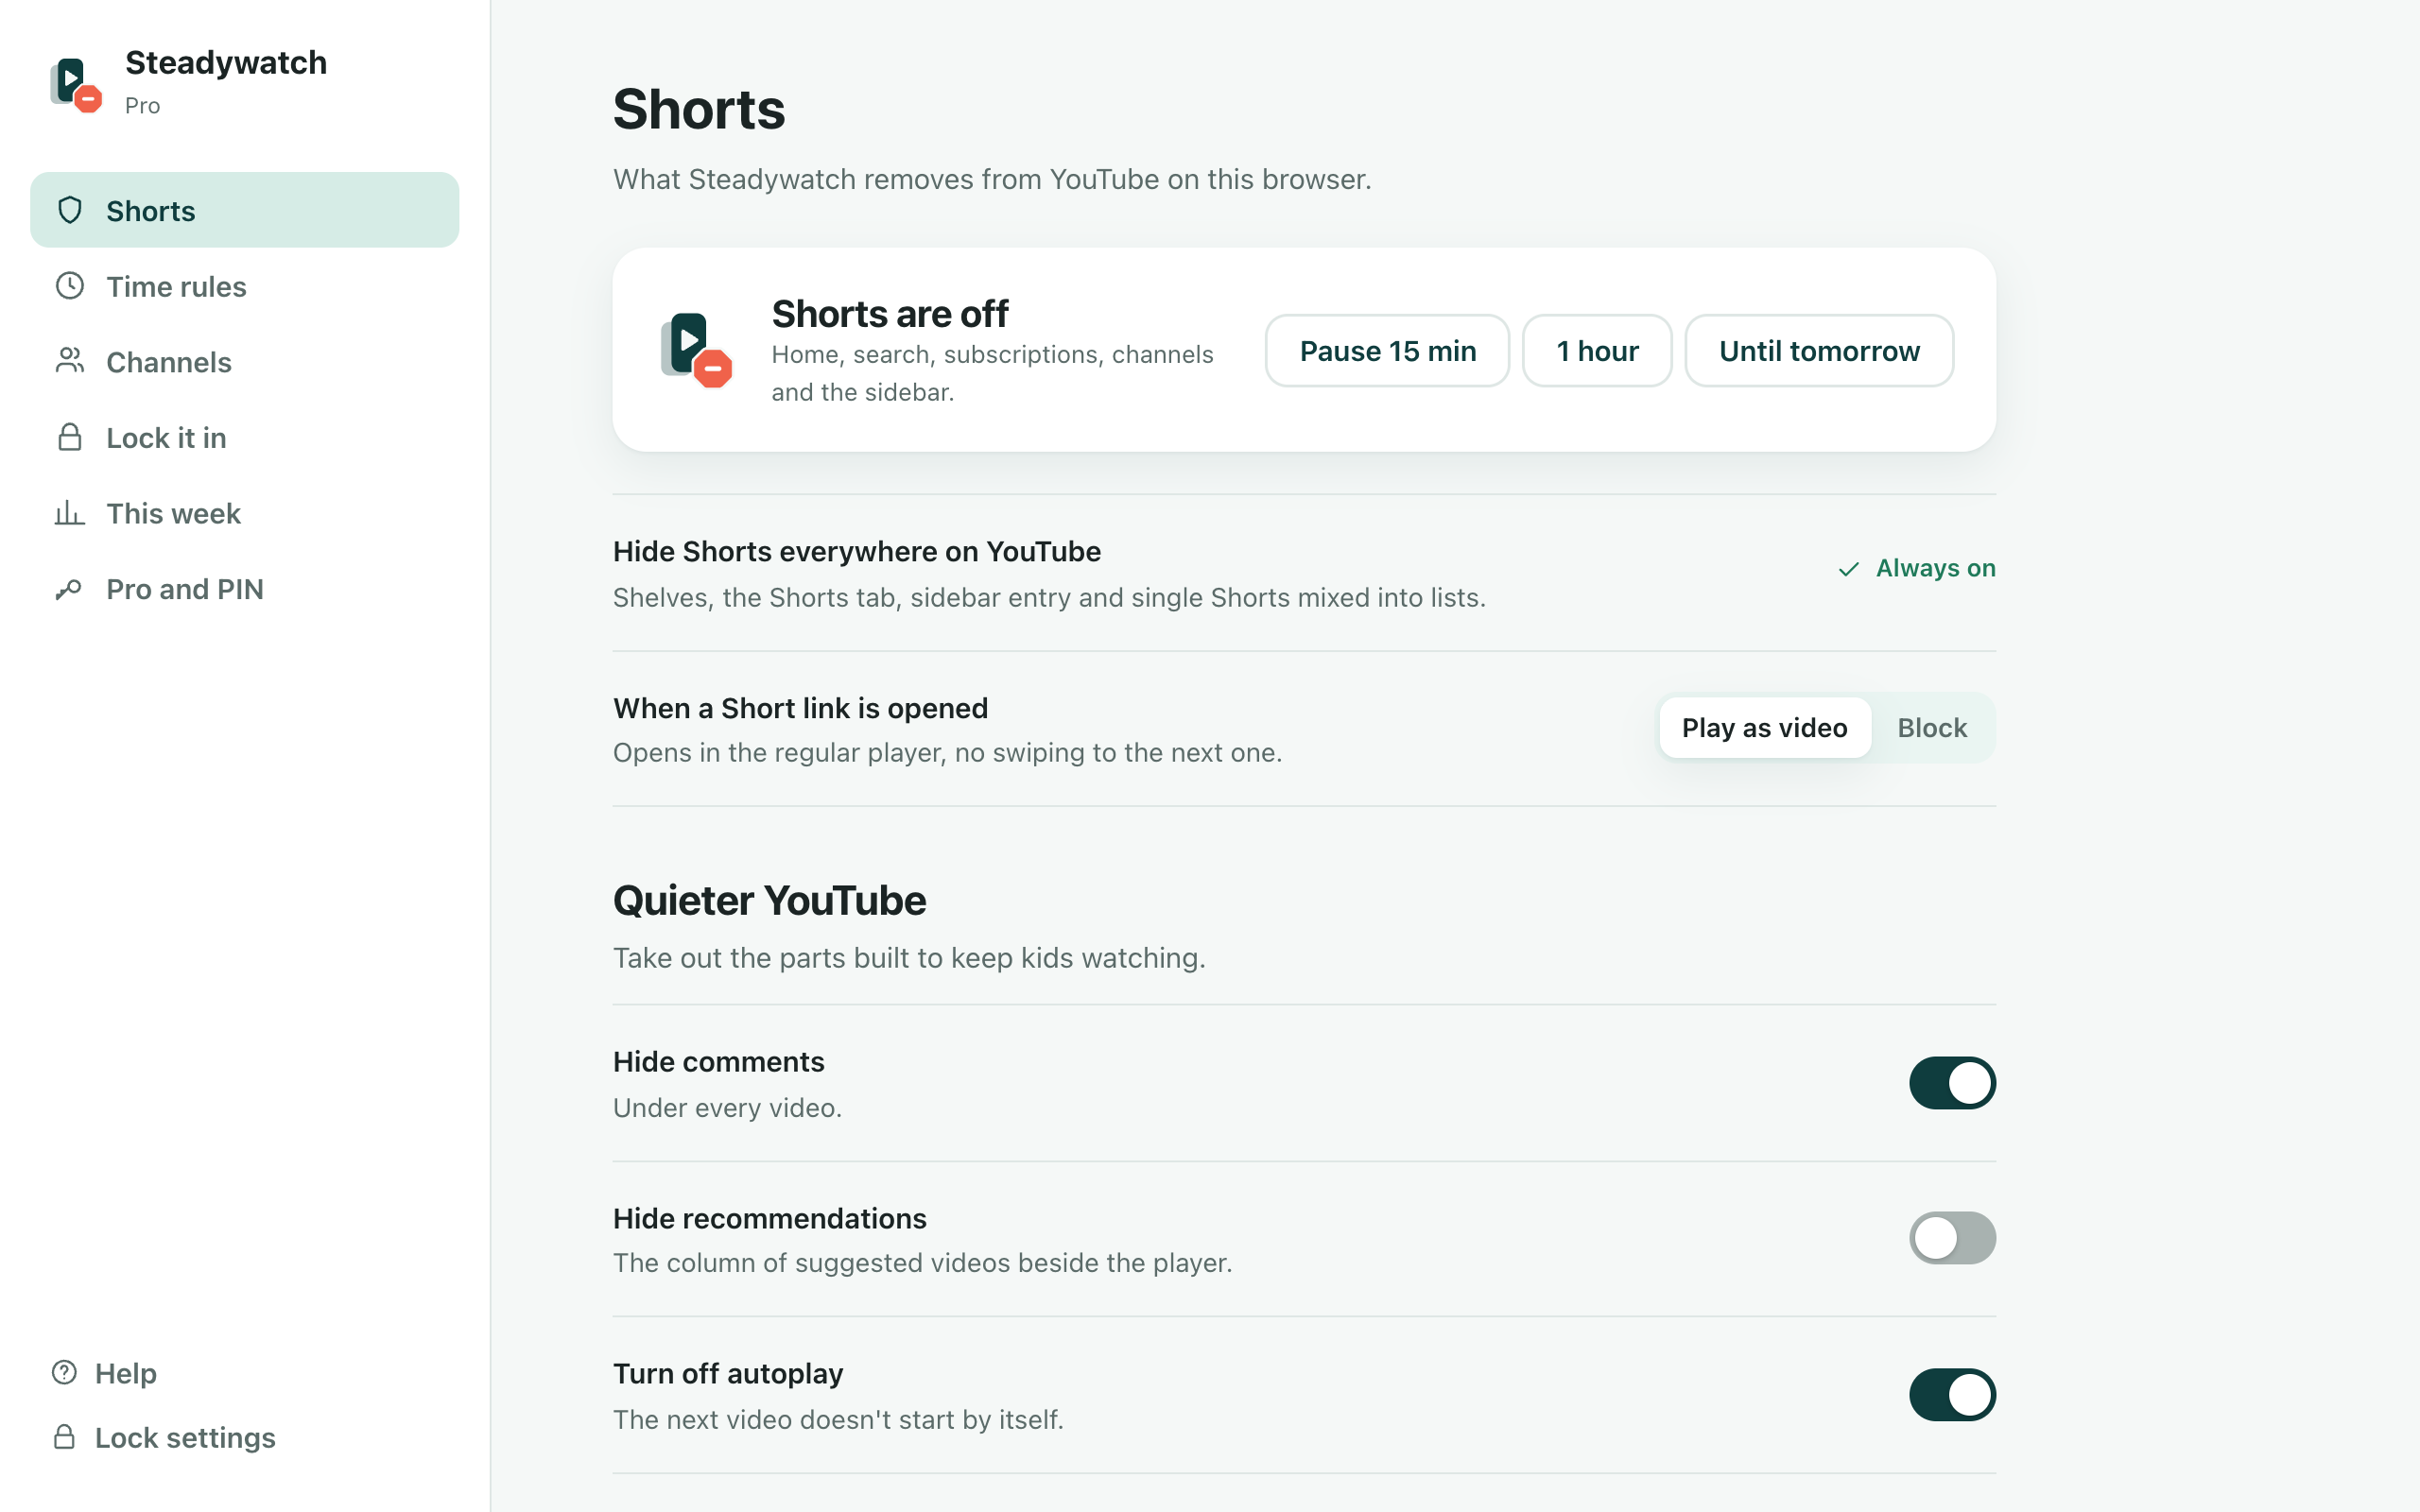Click the key icon beside Pro and PIN
The image size is (2420, 1512).
[69, 589]
